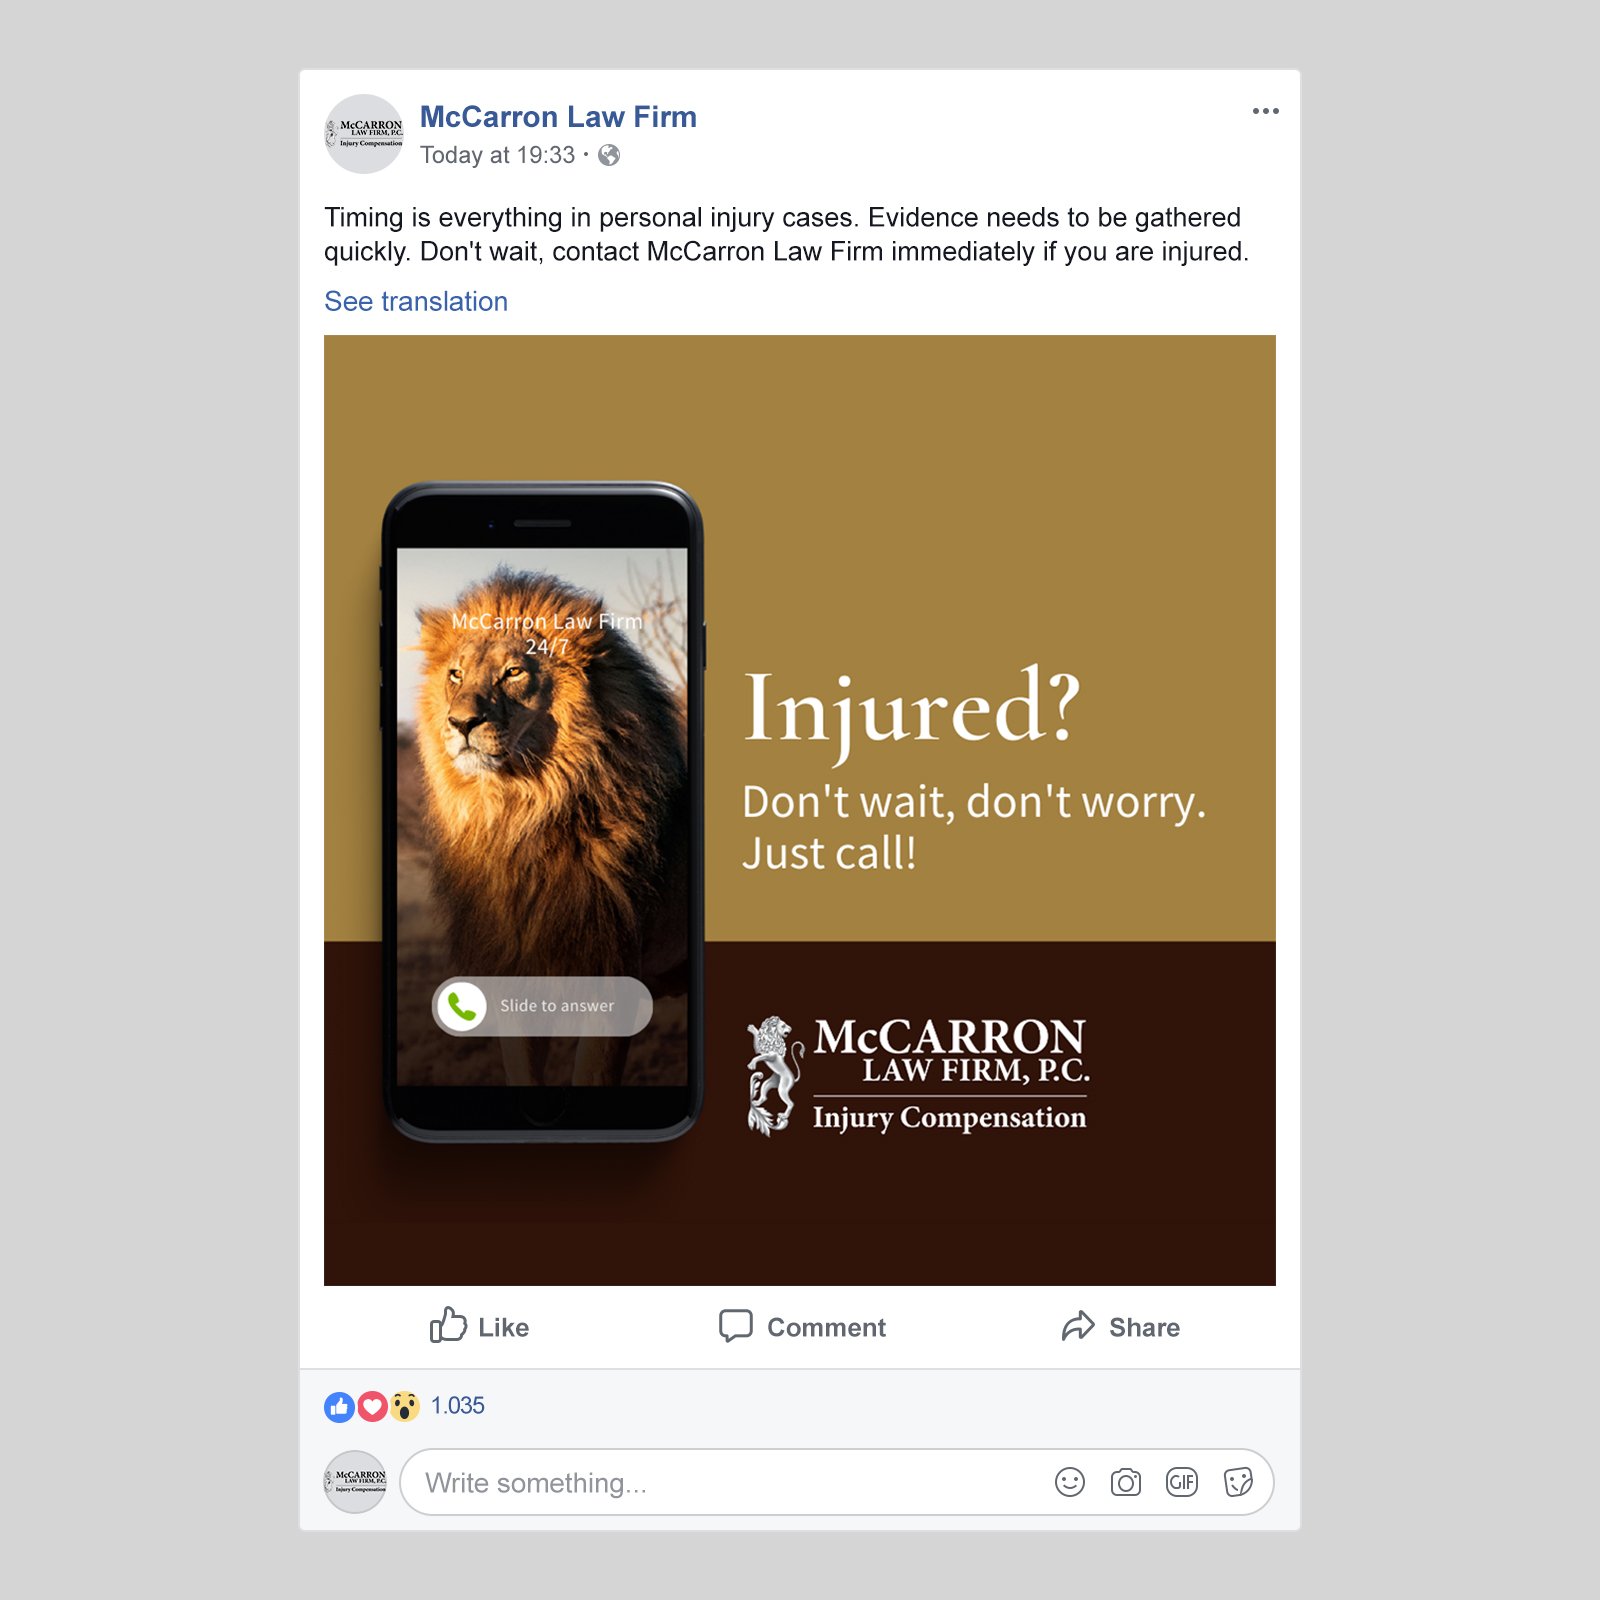Viewport: 1600px width, 1600px height.
Task: Open the three-dot post options menu
Action: point(1265,111)
